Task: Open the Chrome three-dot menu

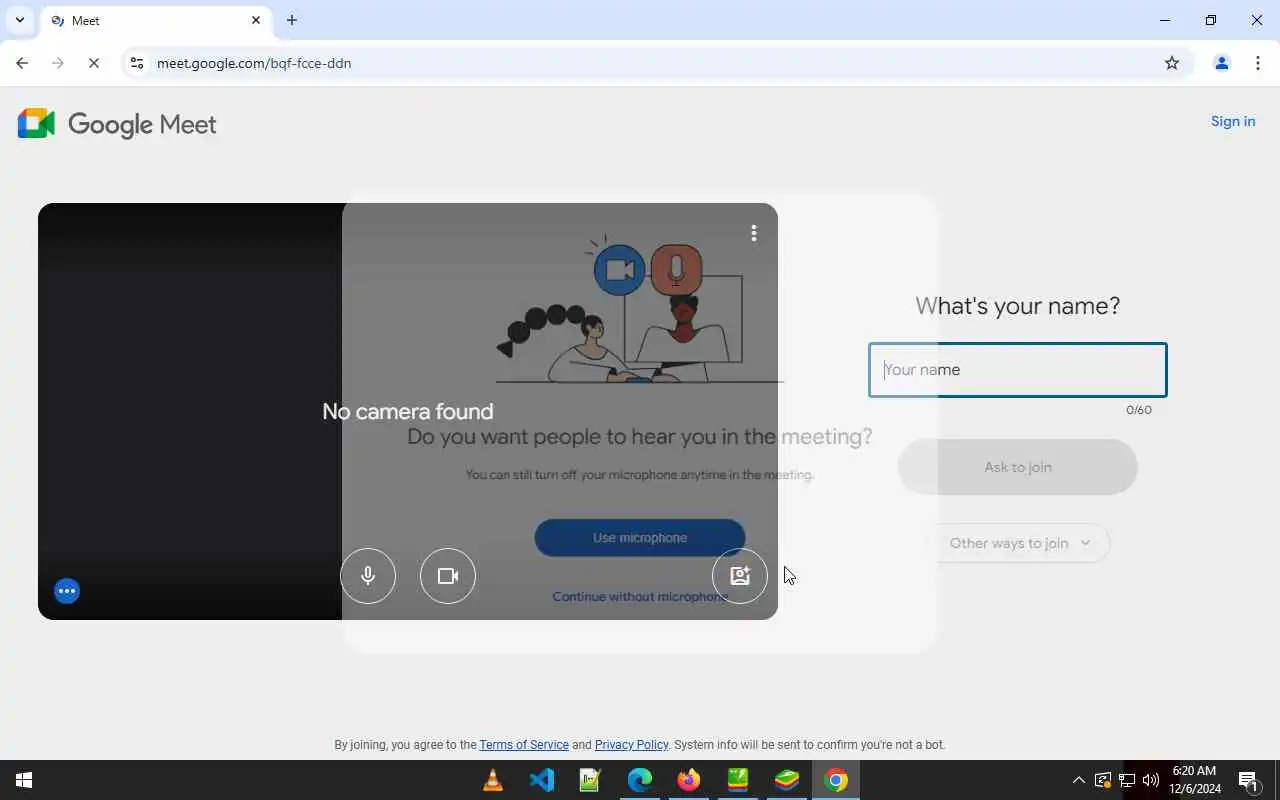Action: pyautogui.click(x=1258, y=63)
